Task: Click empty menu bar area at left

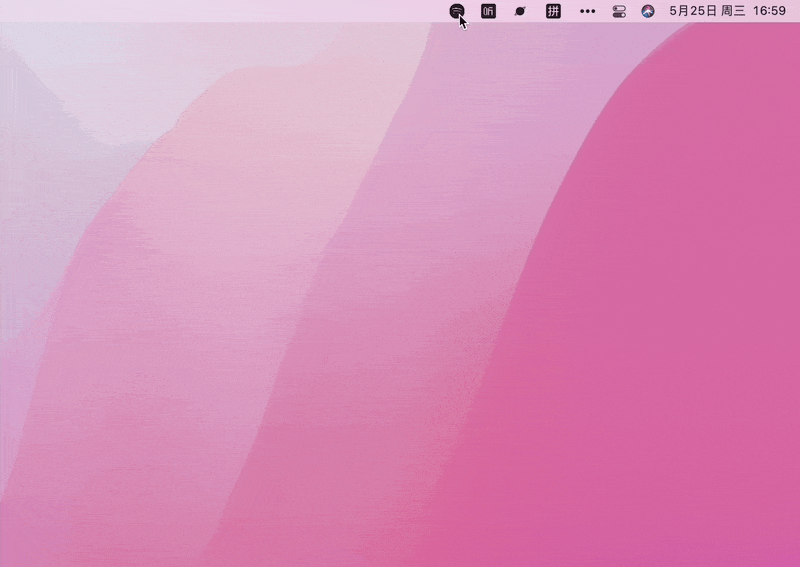Action: pyautogui.click(x=150, y=11)
